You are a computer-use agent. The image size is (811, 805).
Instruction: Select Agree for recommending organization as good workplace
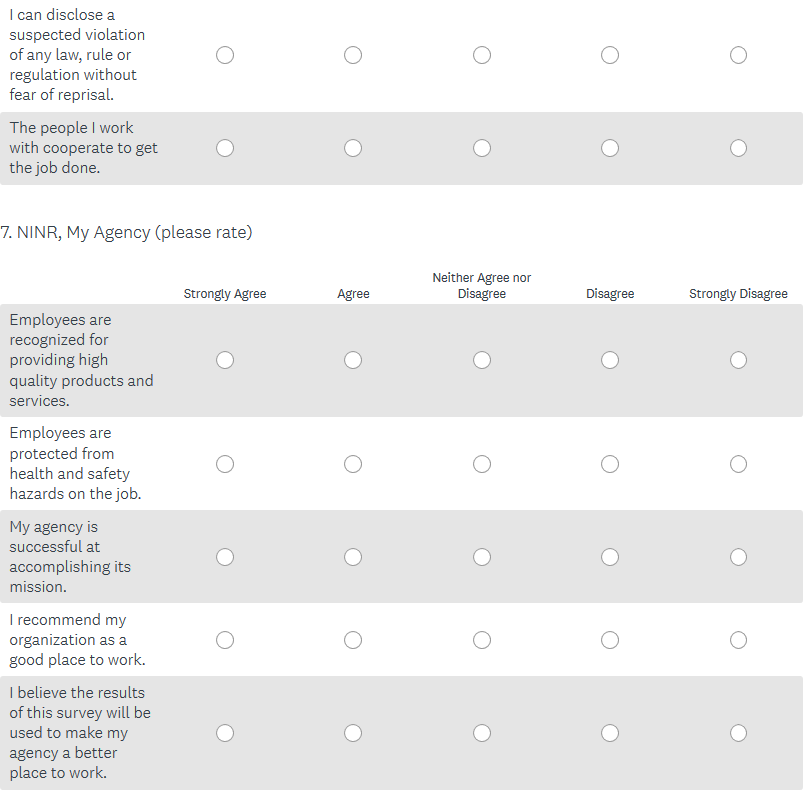click(x=353, y=640)
